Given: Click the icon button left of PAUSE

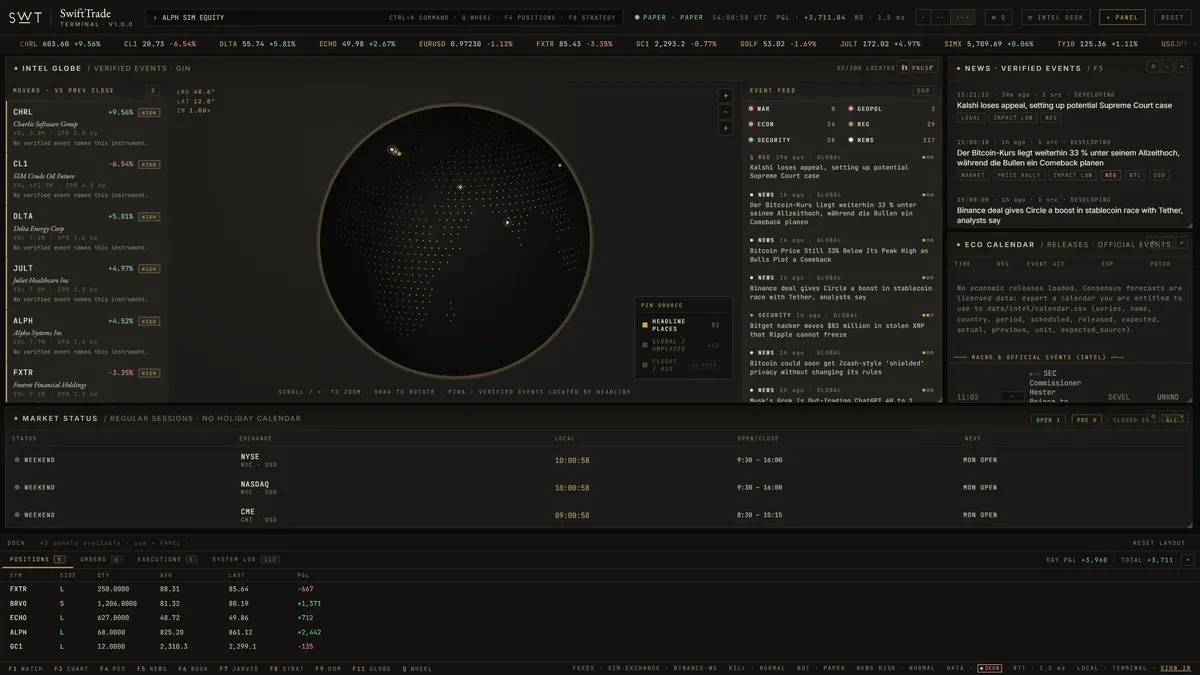Looking at the screenshot, I should coord(904,68).
